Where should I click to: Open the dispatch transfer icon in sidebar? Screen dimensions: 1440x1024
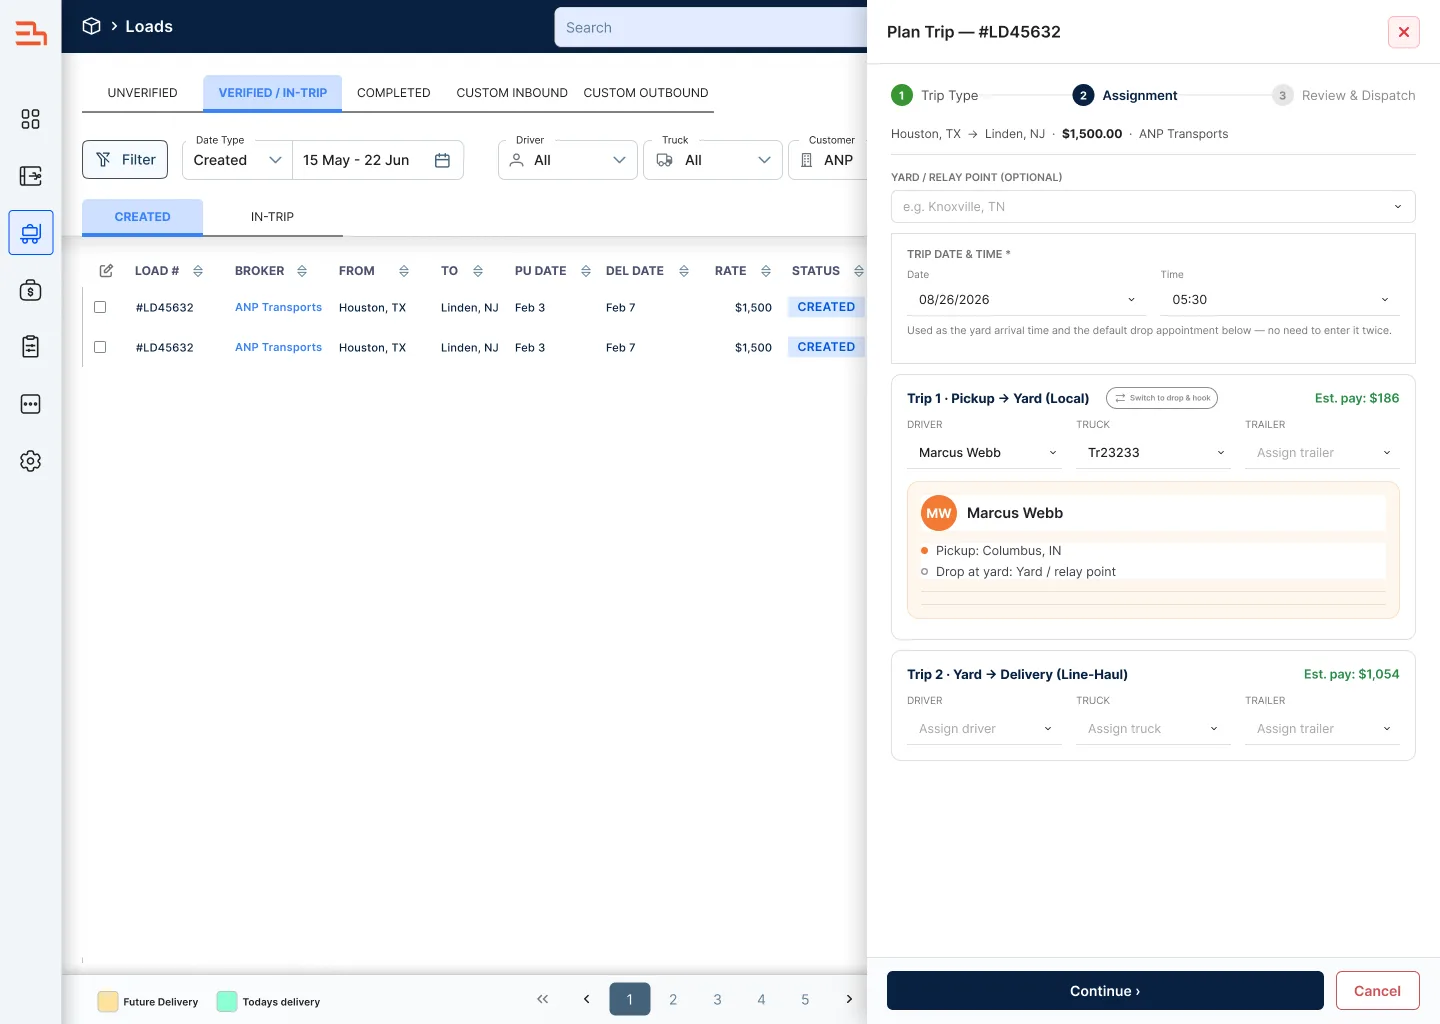pos(31,176)
